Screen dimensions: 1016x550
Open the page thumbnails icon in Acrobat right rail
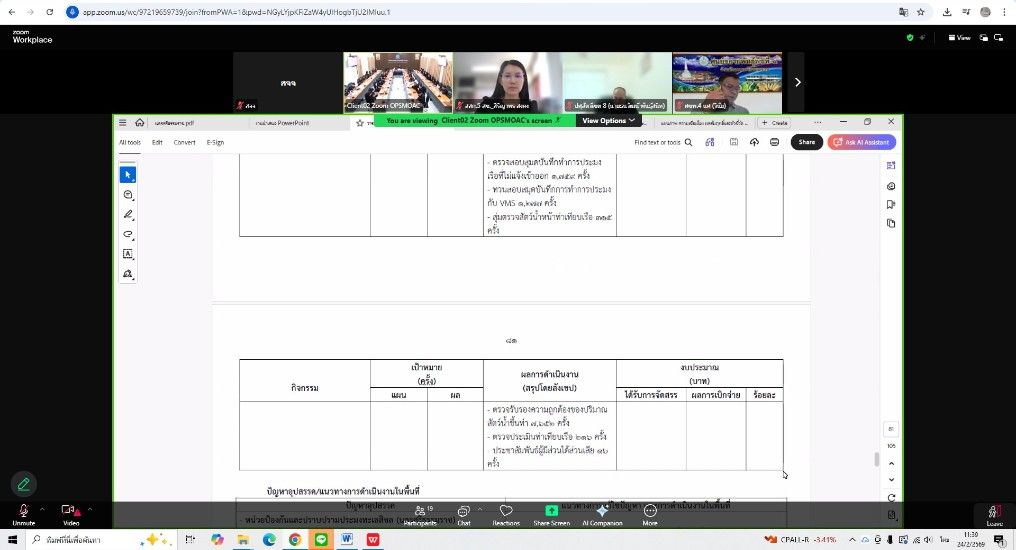point(891,223)
